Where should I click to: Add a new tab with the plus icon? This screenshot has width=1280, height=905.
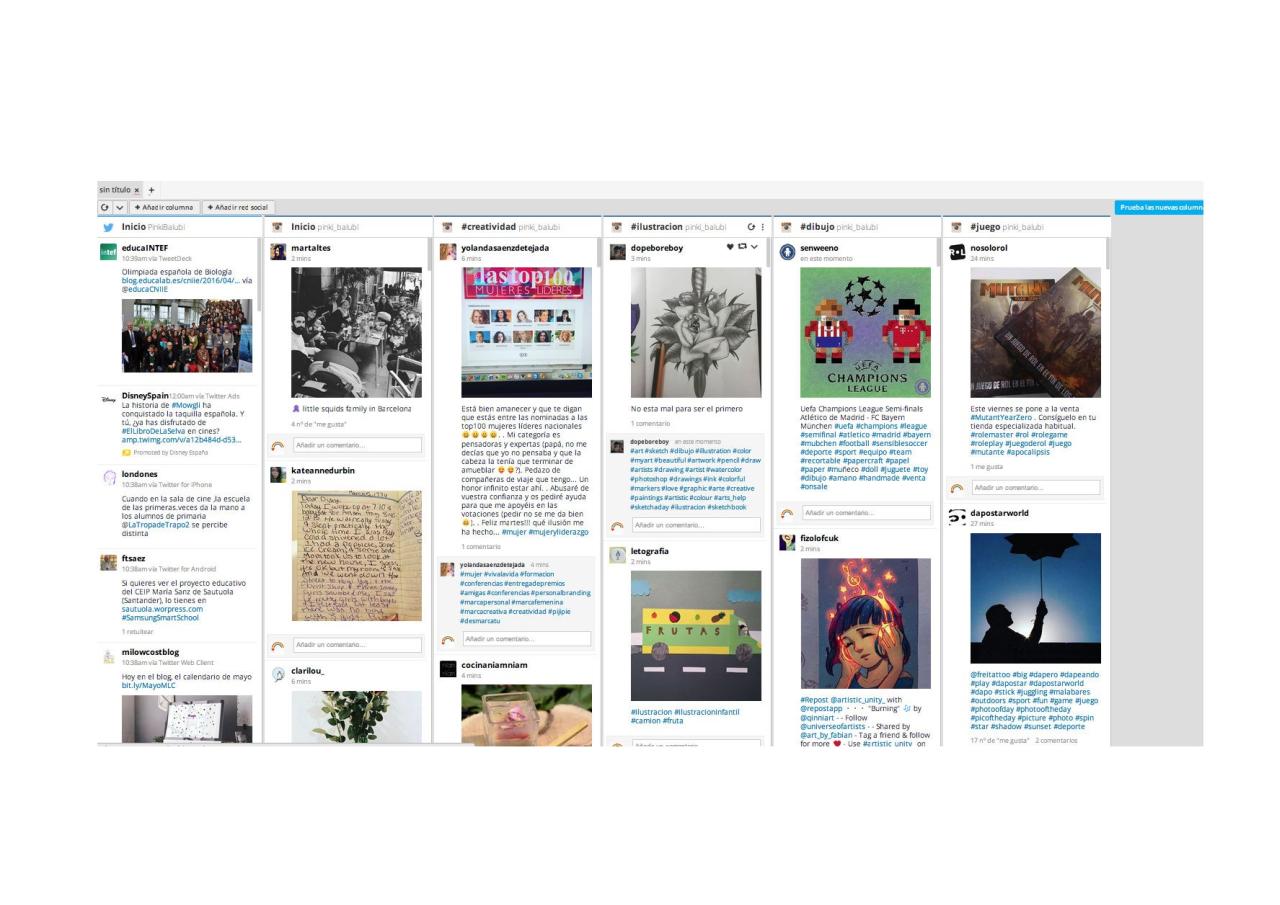[x=152, y=190]
